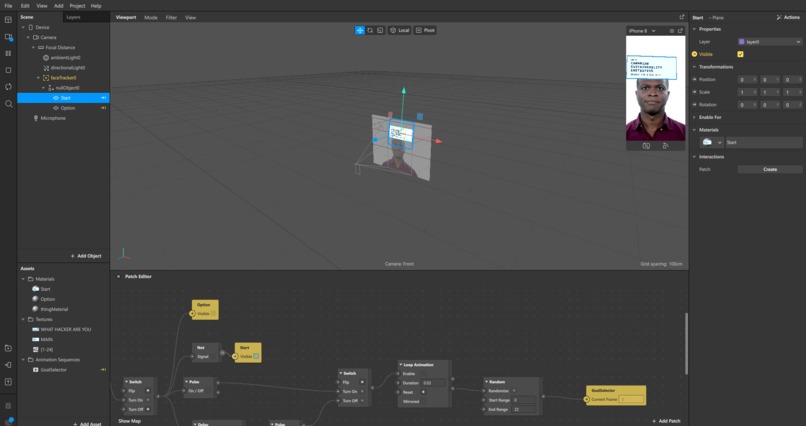The height and width of the screenshot is (426, 806).
Task: Toggle Pivot mode button
Action: tap(426, 30)
